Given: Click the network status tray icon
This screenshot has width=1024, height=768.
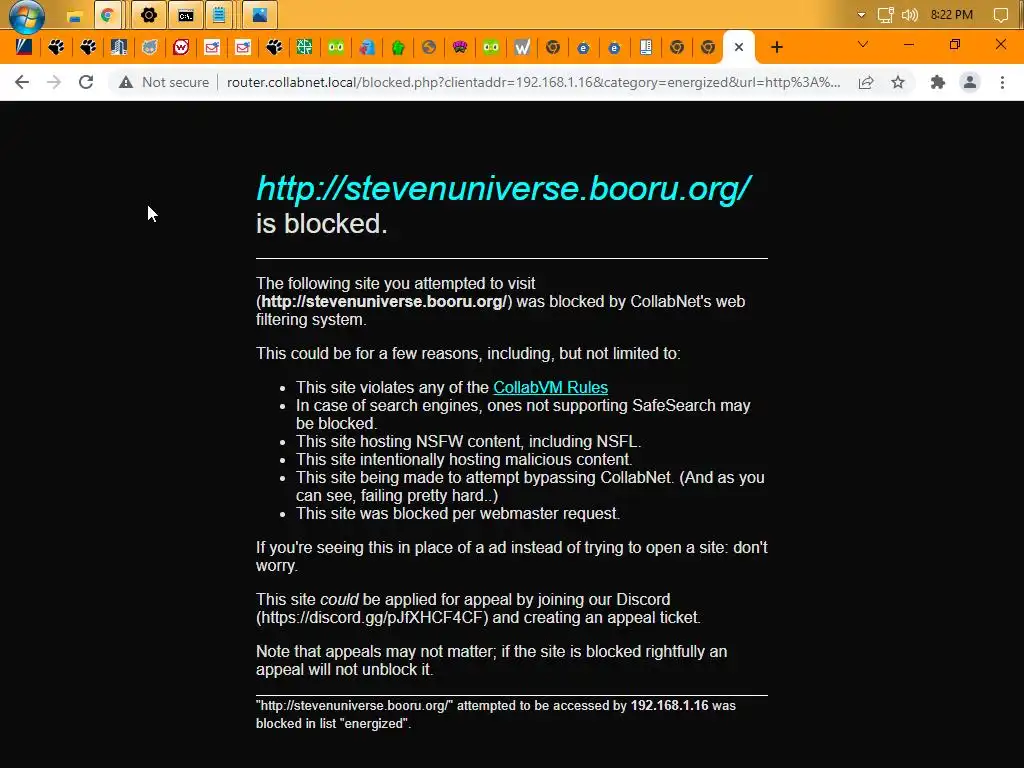Looking at the screenshot, I should click(x=886, y=15).
